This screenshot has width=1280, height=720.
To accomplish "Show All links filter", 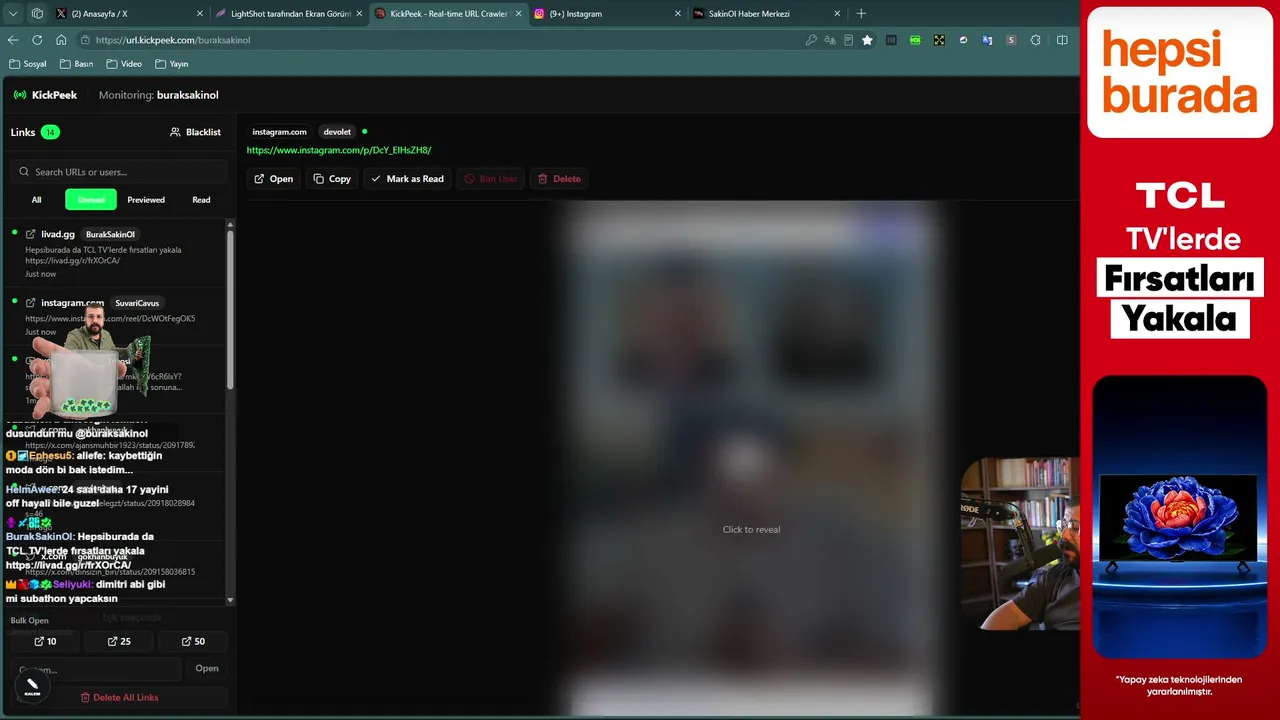I will point(36,200).
